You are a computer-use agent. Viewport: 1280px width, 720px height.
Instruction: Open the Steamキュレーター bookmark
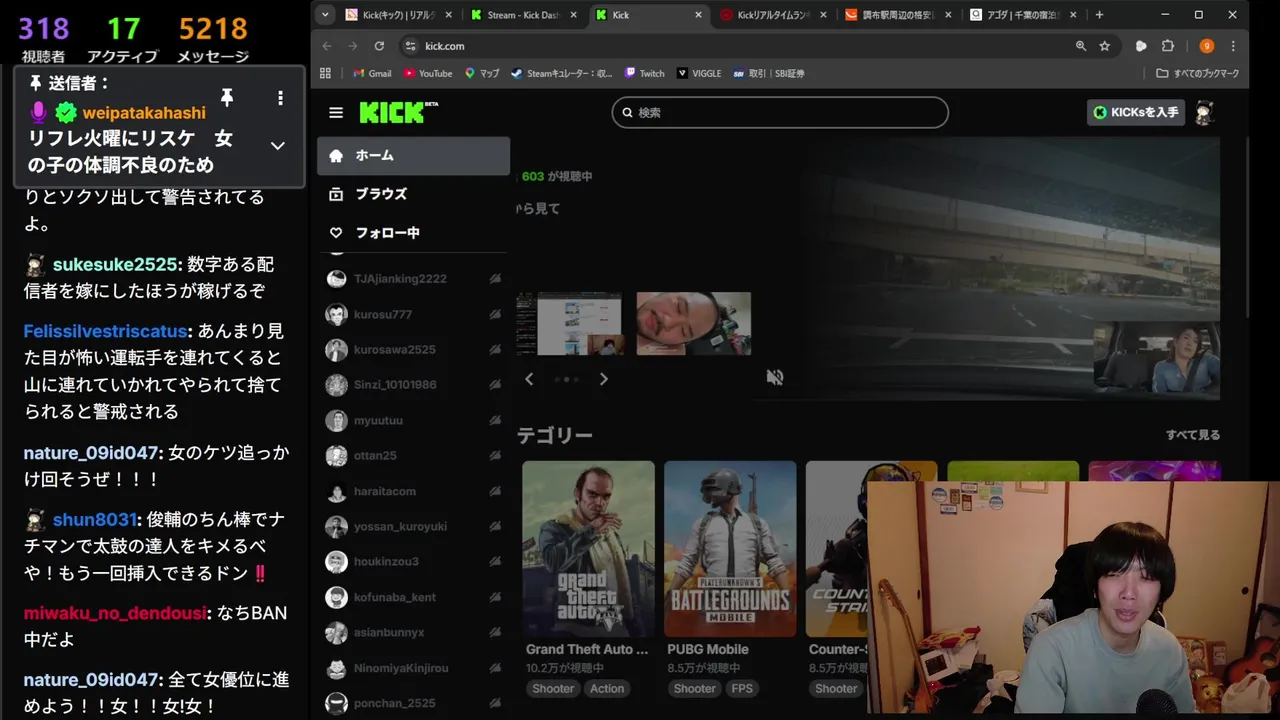[x=562, y=73]
